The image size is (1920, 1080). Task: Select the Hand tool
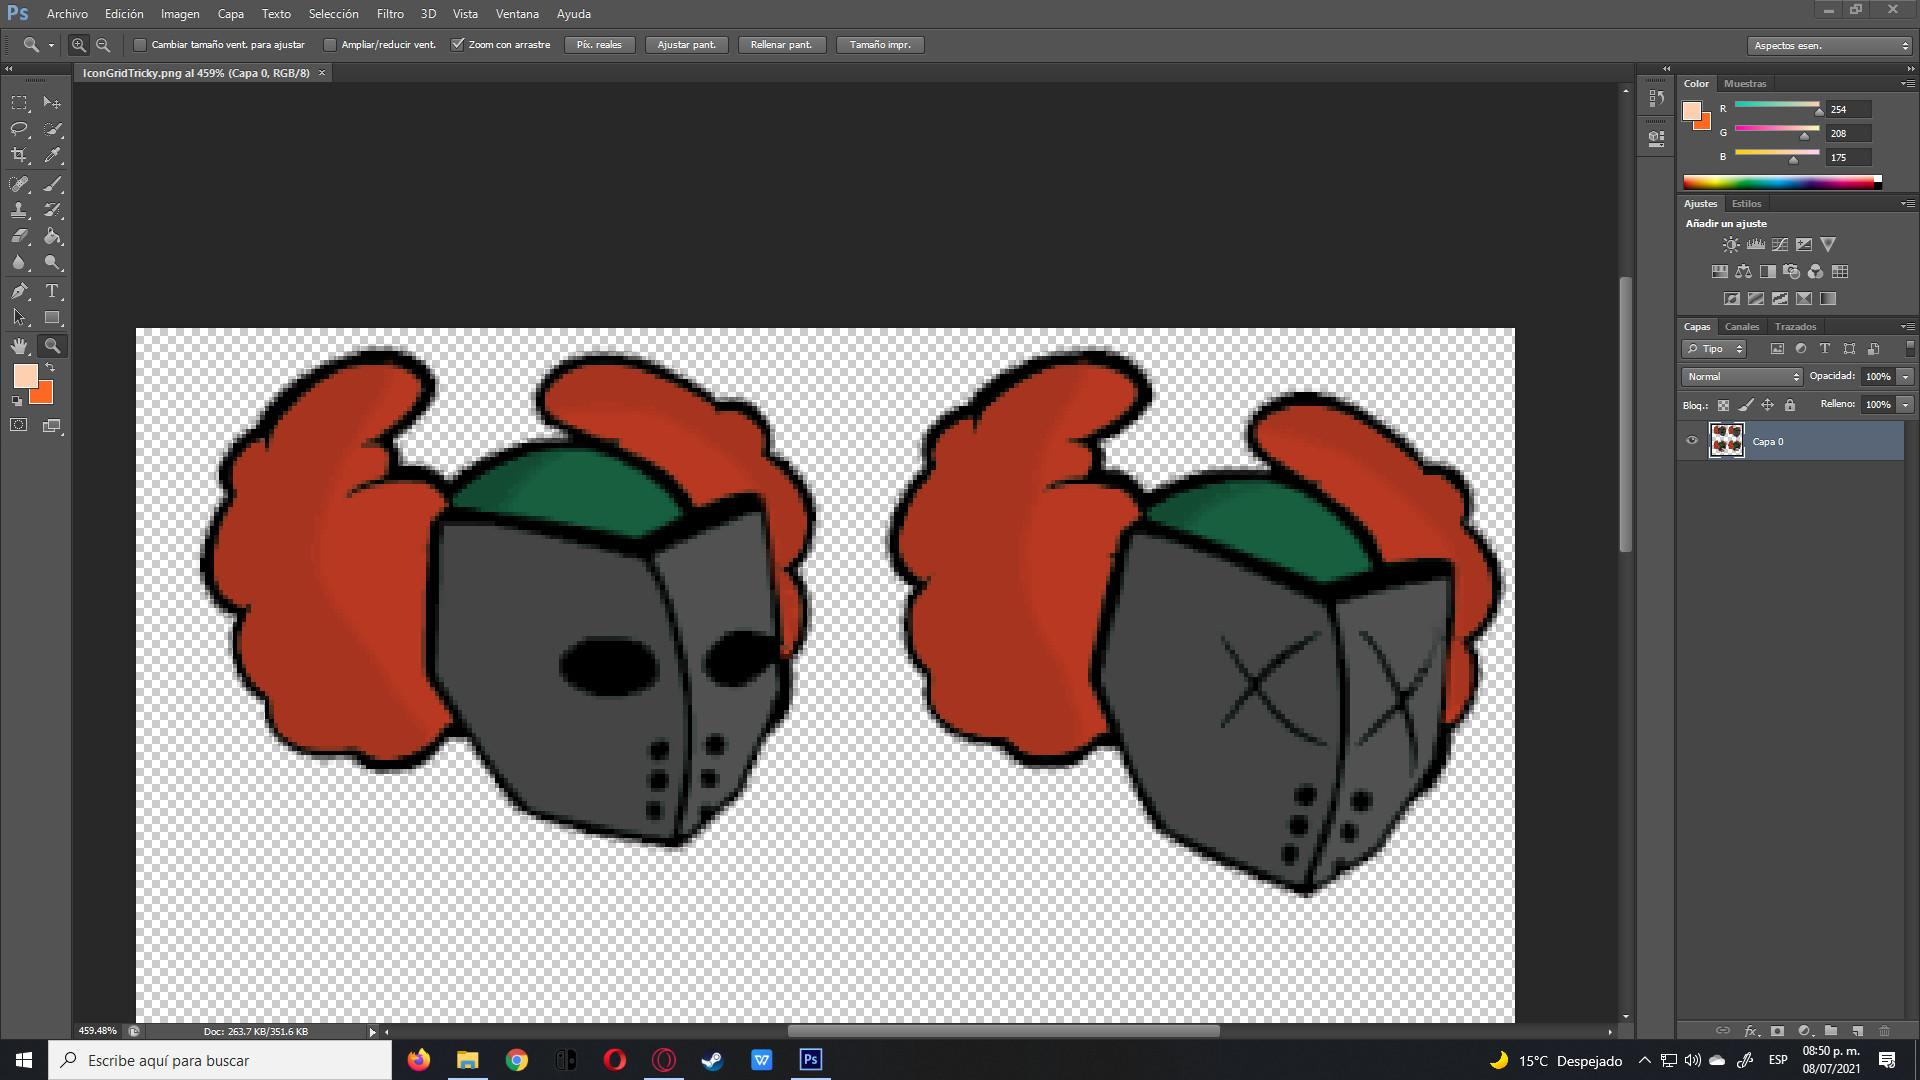point(19,346)
